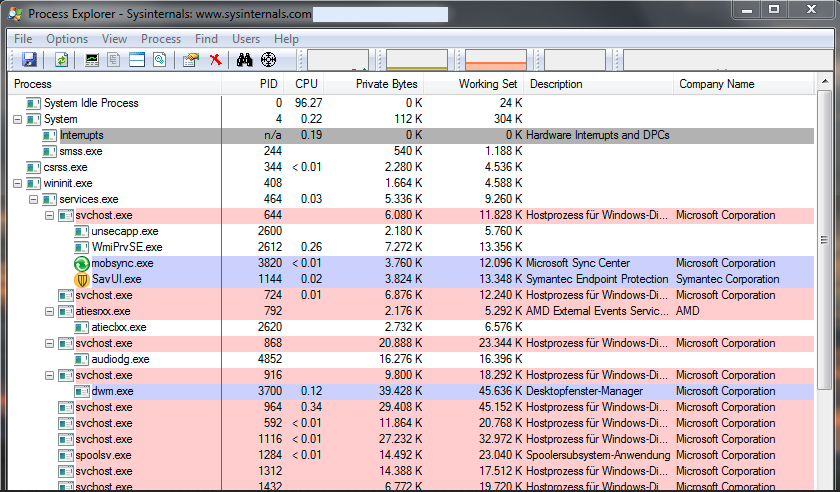The height and width of the screenshot is (492, 840).
Task: Select the dwm.exe row
Action: [411, 391]
